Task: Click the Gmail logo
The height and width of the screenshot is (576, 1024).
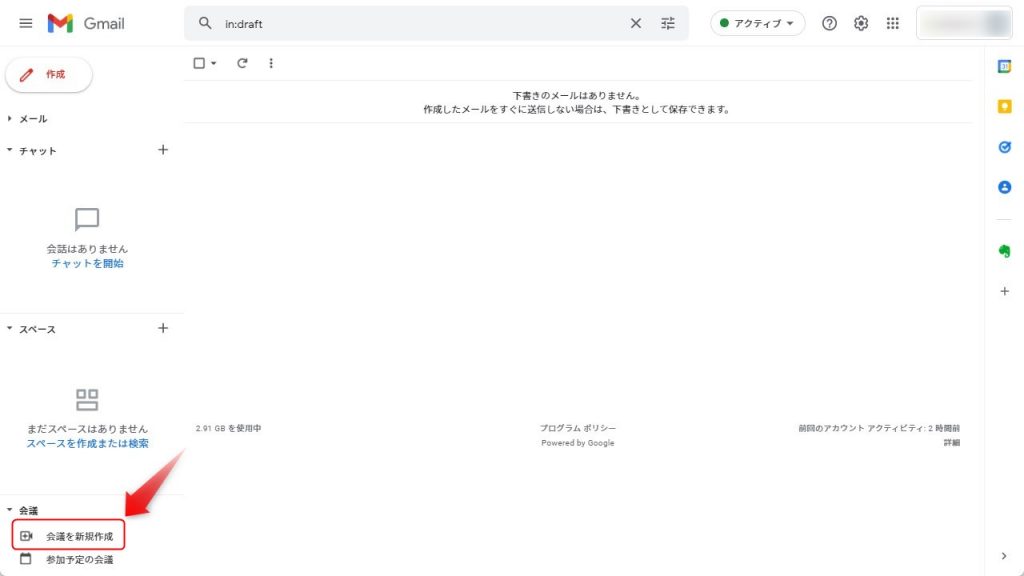Action: tap(86, 24)
